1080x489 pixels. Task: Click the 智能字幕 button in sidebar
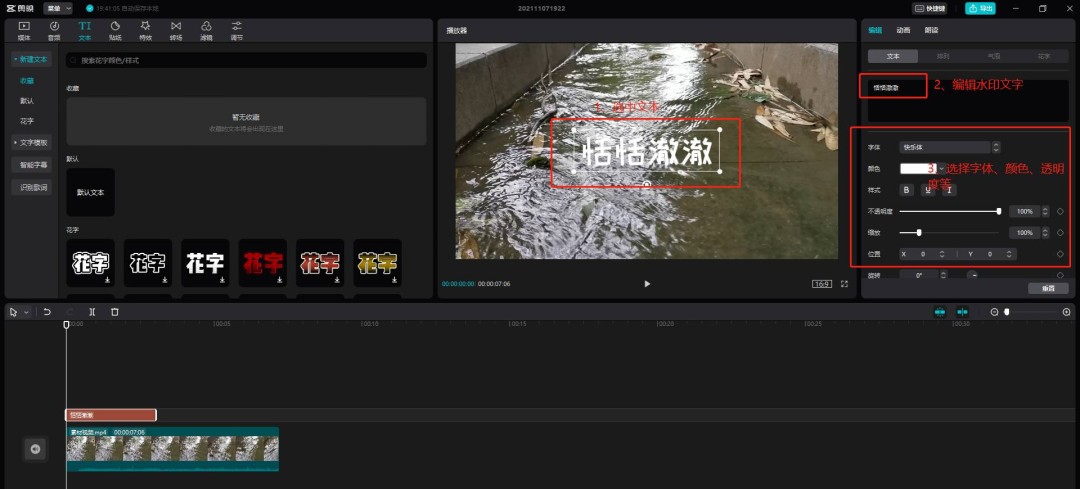34,164
